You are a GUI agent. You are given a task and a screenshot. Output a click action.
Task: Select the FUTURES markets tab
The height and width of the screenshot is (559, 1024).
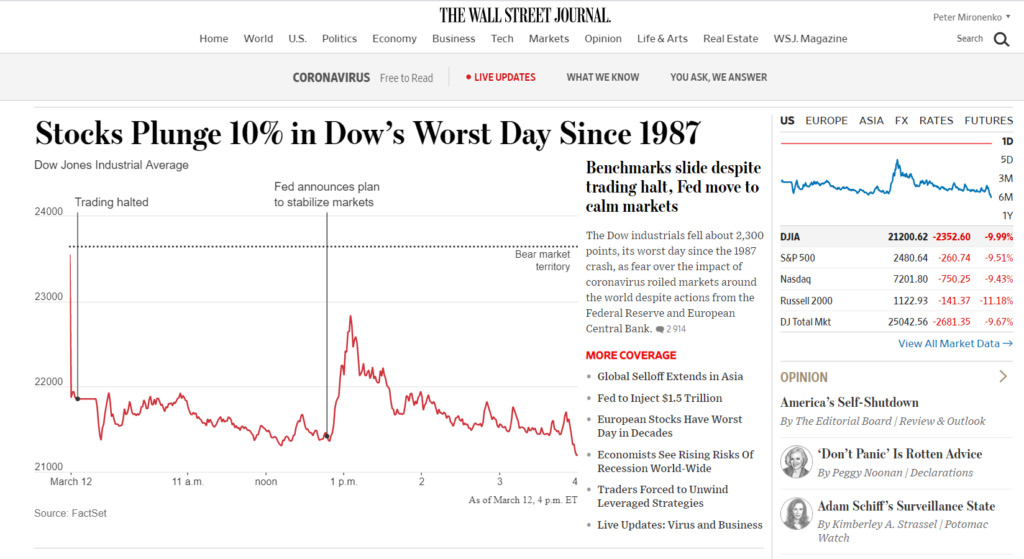point(988,121)
